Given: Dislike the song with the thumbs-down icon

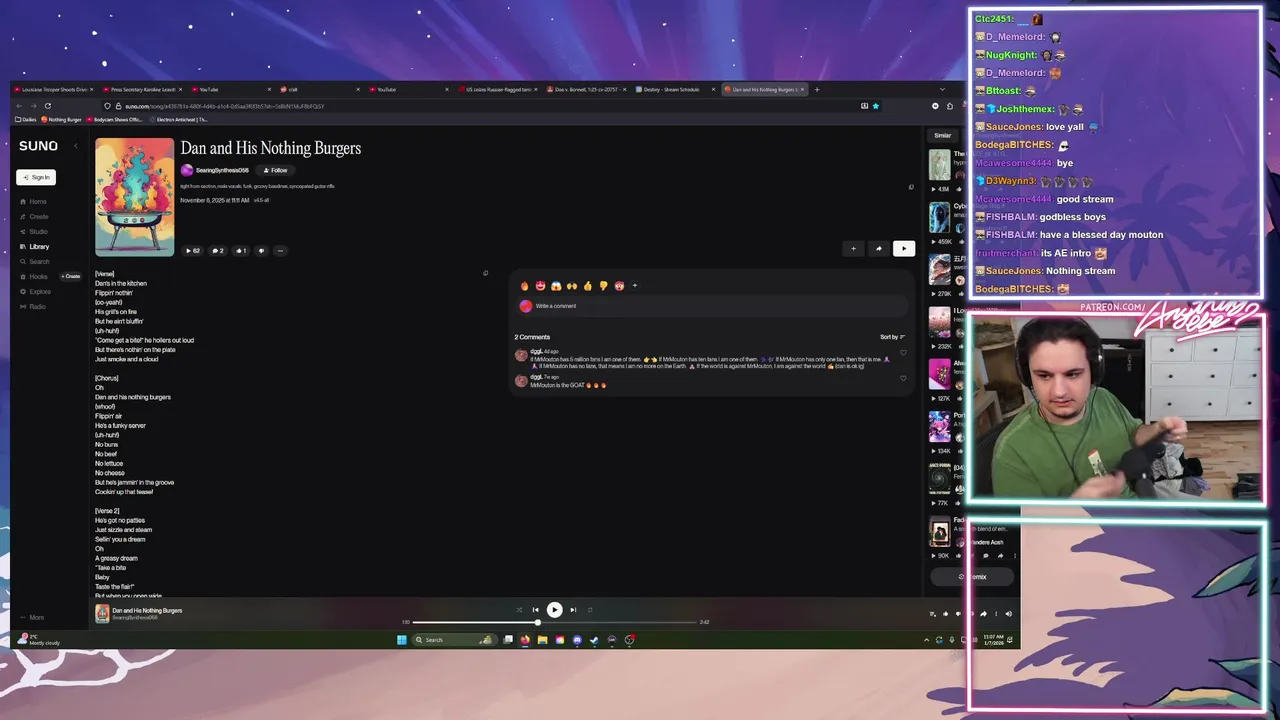Looking at the screenshot, I should (261, 250).
